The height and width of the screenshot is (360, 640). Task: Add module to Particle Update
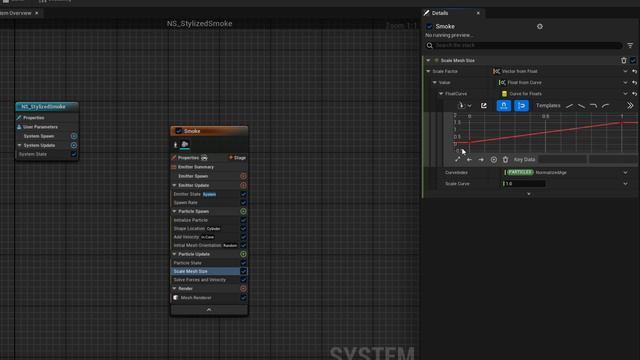click(243, 254)
